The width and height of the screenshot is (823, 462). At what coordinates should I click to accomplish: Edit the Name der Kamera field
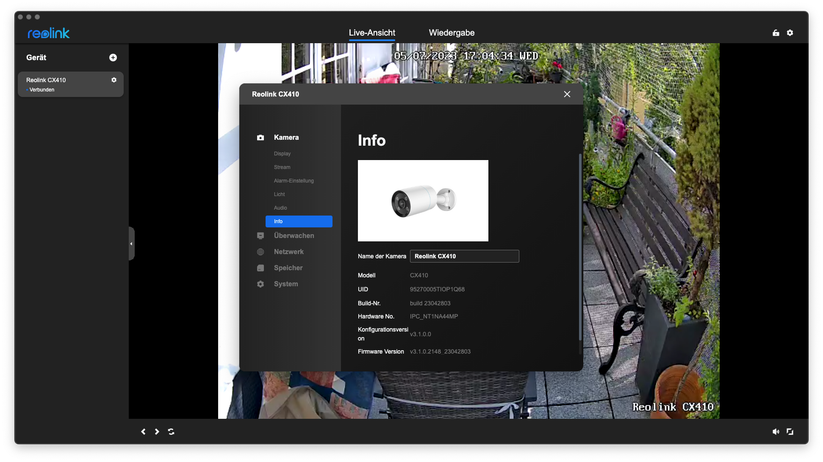465,256
